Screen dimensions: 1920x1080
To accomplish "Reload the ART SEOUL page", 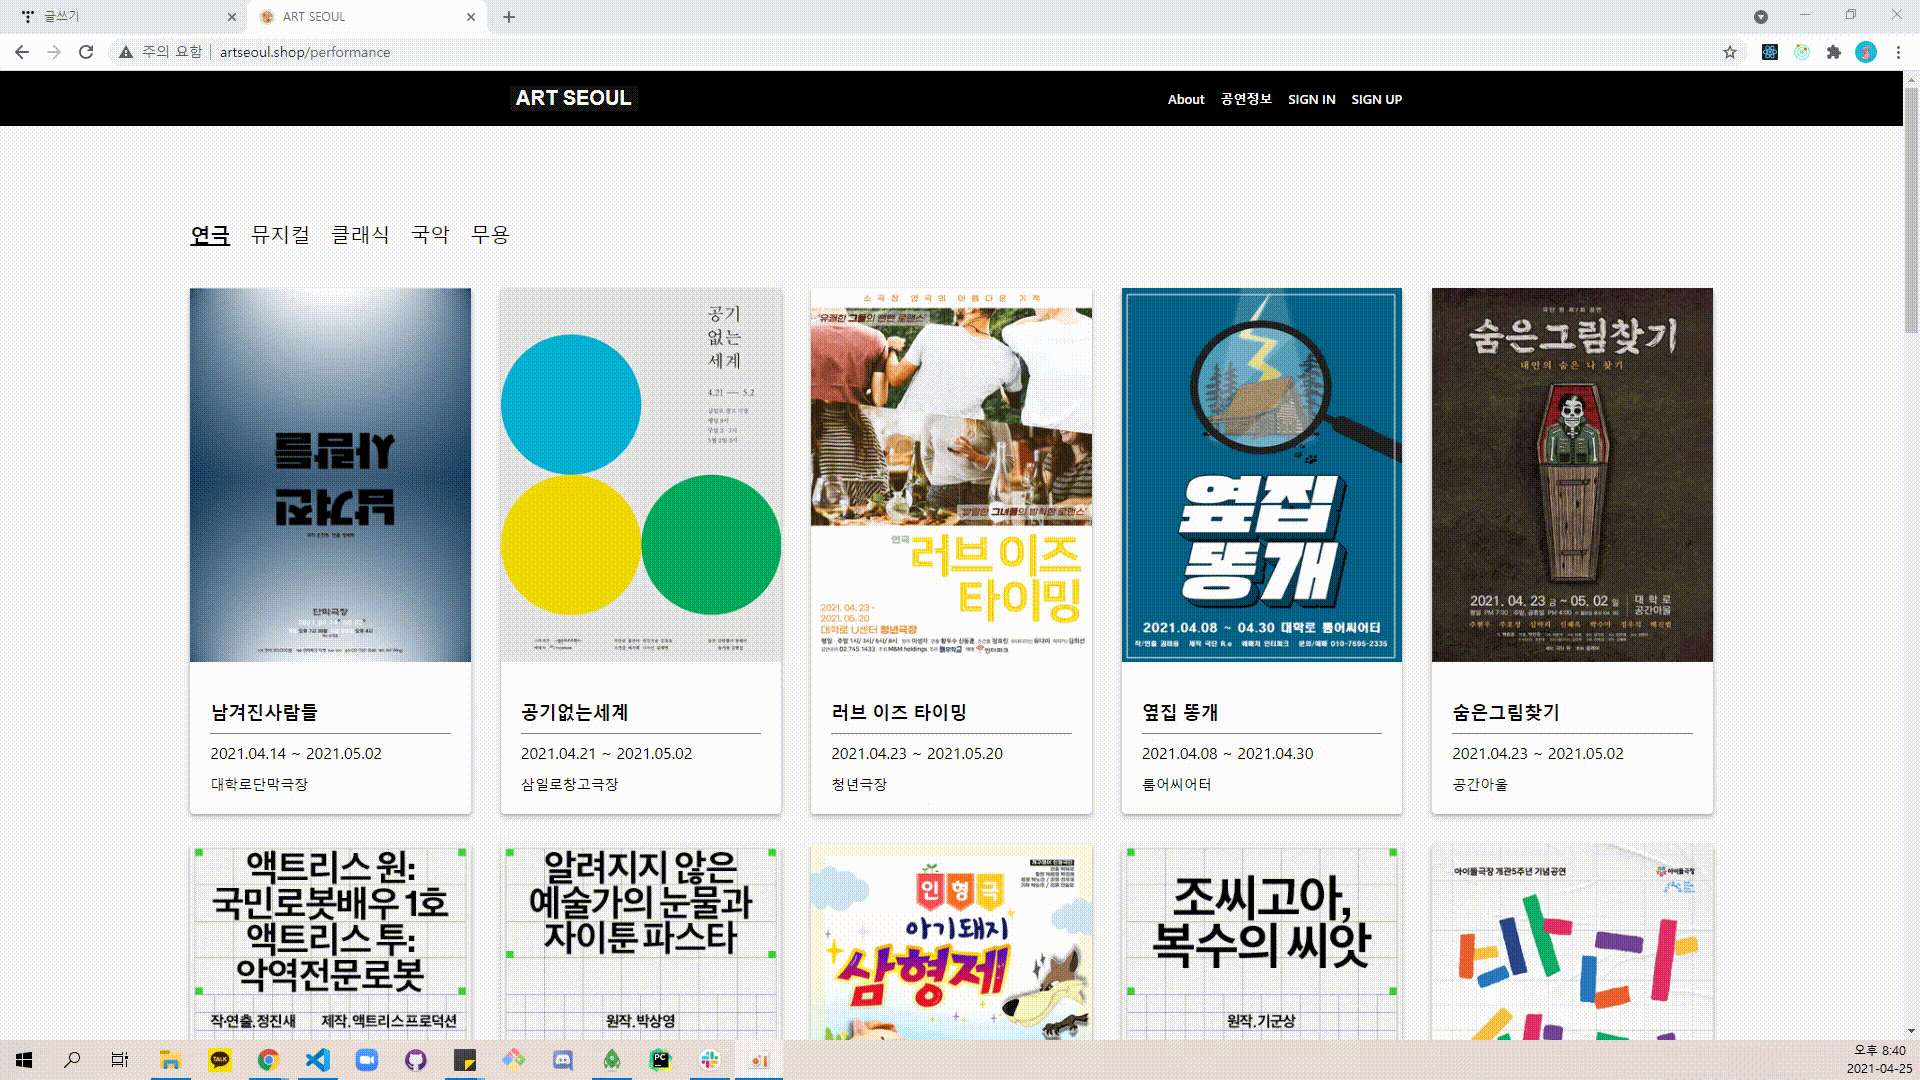I will point(86,52).
